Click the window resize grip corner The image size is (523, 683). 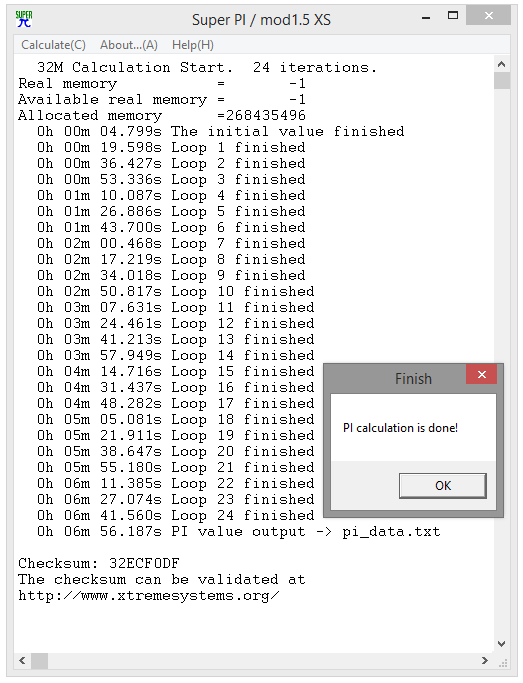[x=503, y=663]
